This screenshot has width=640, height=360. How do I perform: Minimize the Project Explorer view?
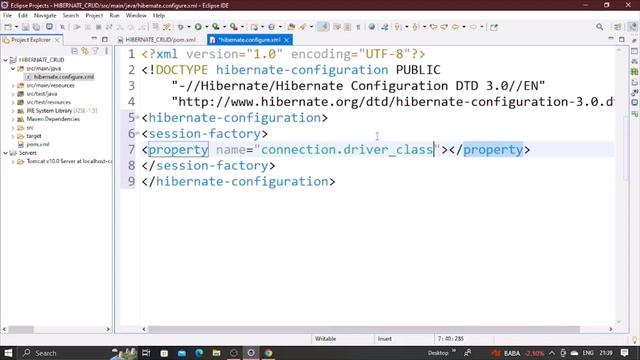tap(94, 39)
